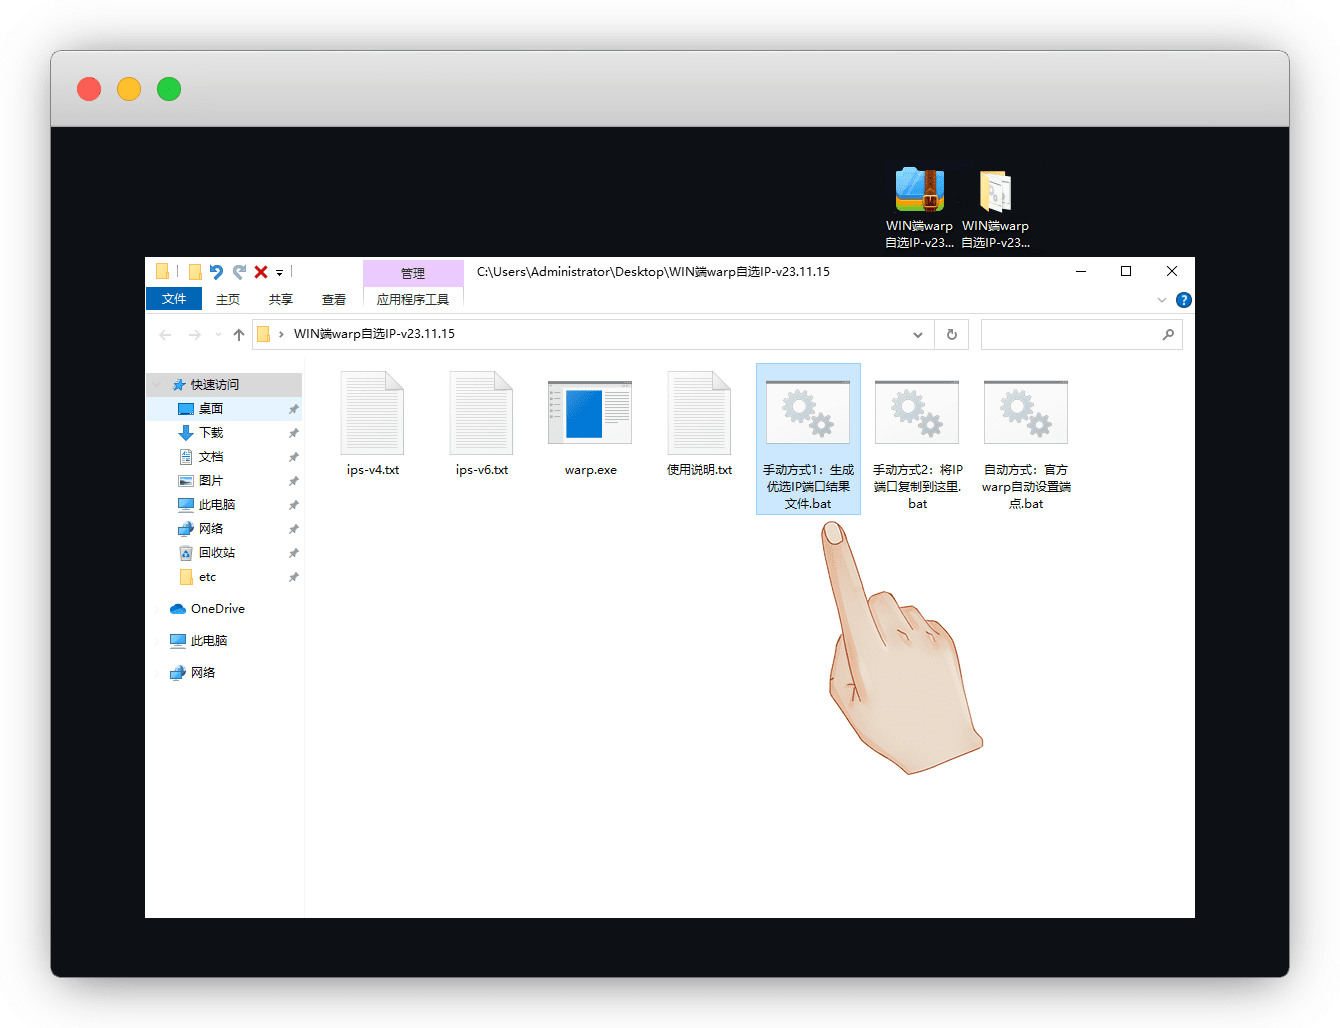
Task: Open the address bar history dropdown
Action: point(918,335)
